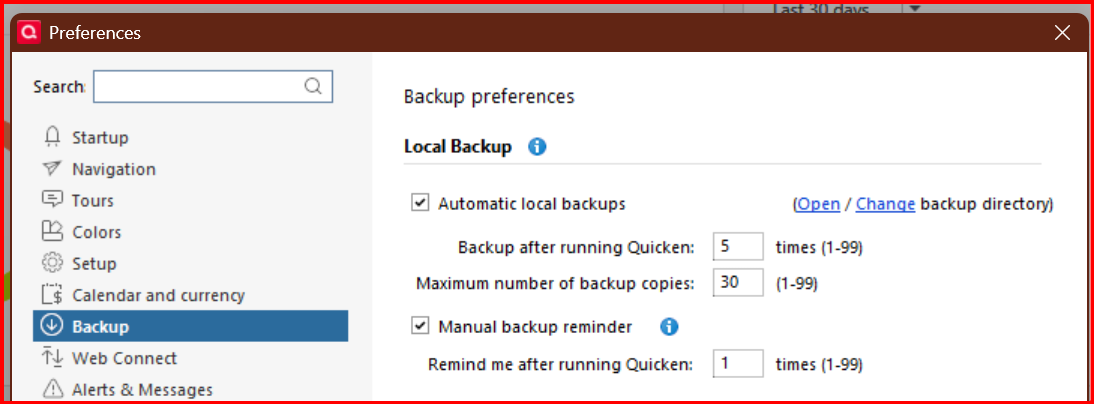Click the Web Connect arrows icon
Screen dimensions: 1094x404
(53, 358)
